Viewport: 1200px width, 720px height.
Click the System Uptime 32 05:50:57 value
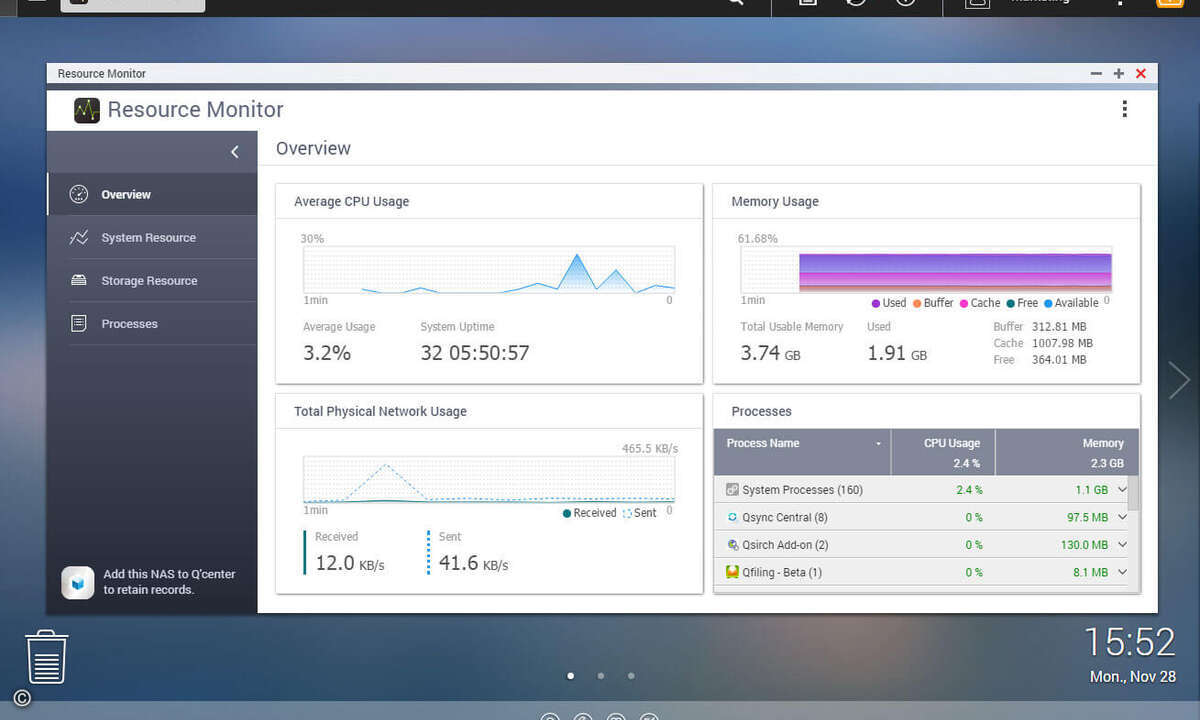(x=475, y=352)
